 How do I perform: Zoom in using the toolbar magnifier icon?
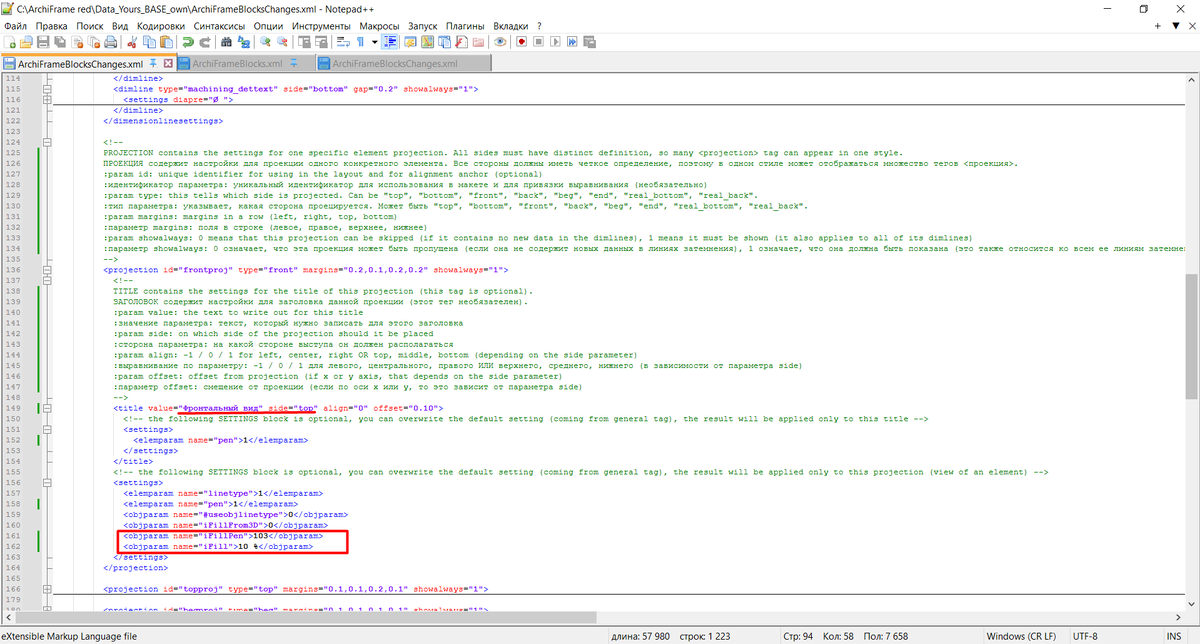pos(265,42)
